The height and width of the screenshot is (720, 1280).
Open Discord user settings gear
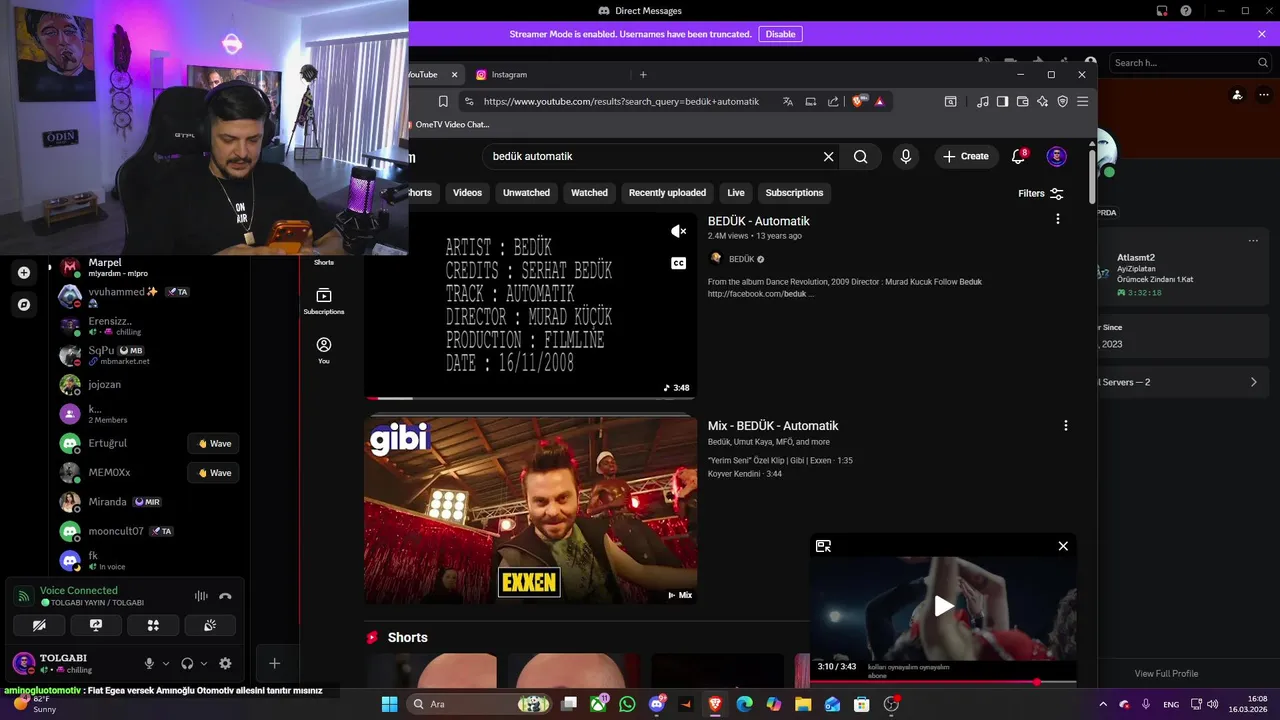225,663
